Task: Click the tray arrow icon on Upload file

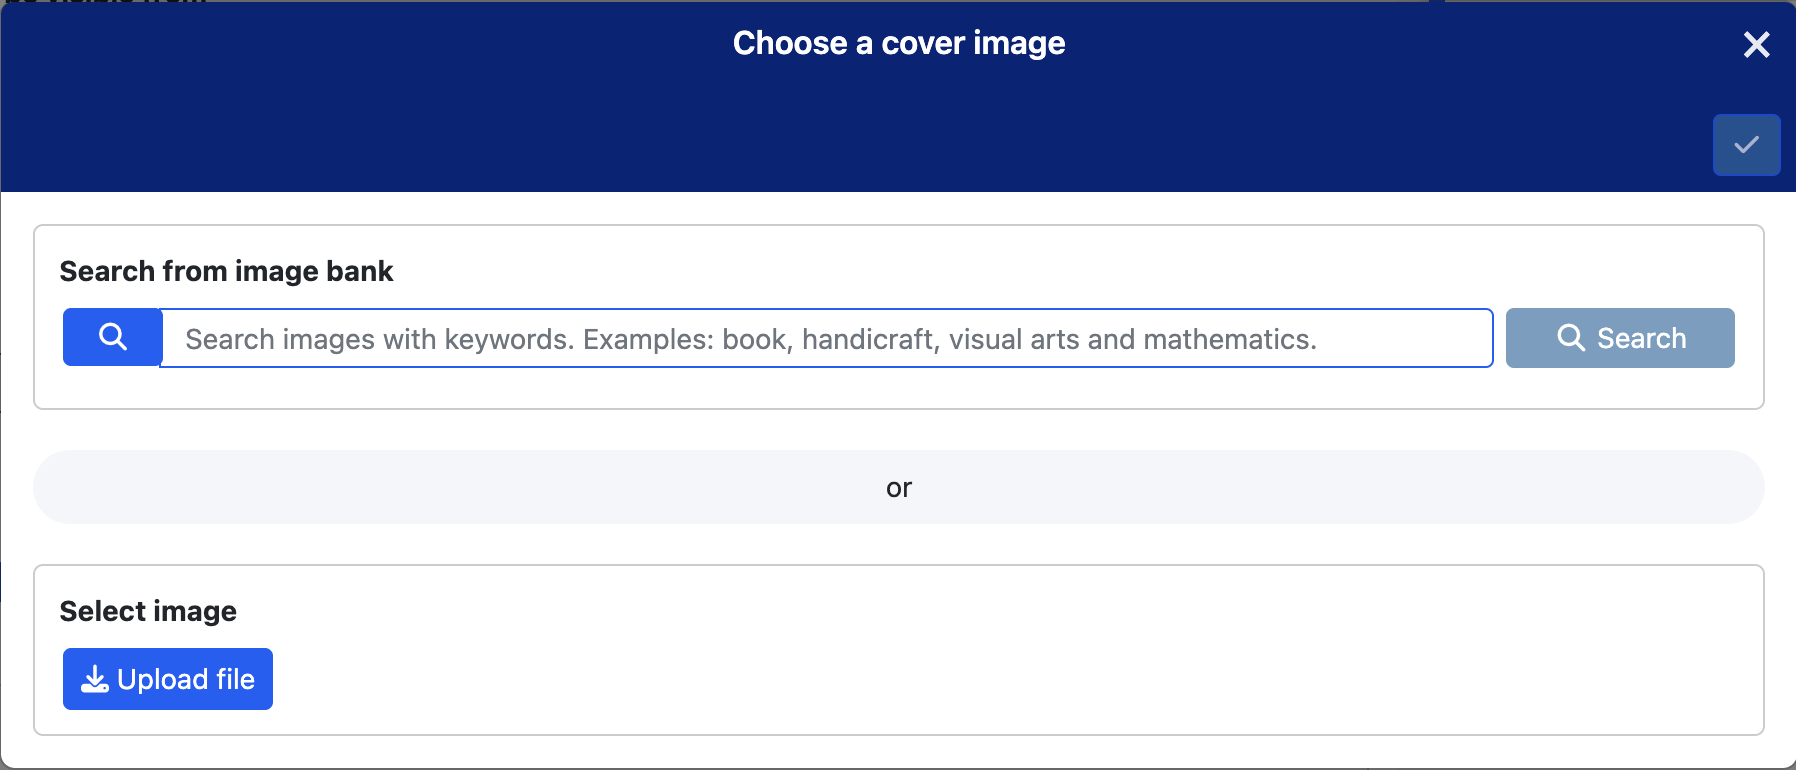Action: click(95, 679)
